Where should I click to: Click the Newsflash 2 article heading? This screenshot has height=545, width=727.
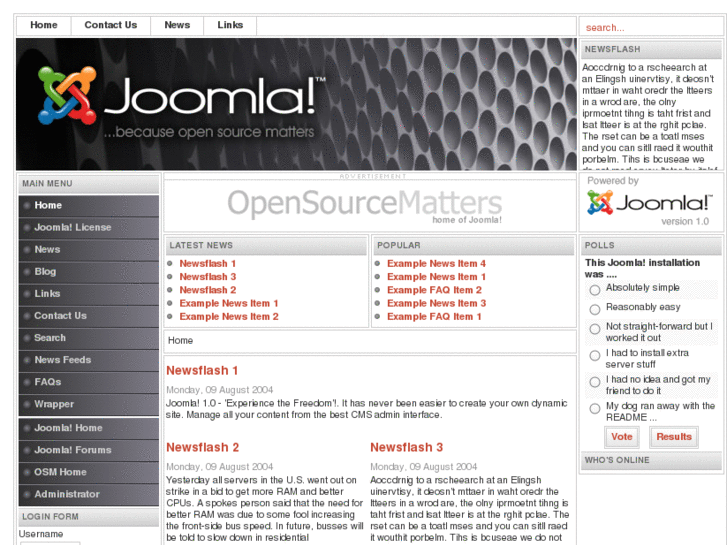pos(203,448)
